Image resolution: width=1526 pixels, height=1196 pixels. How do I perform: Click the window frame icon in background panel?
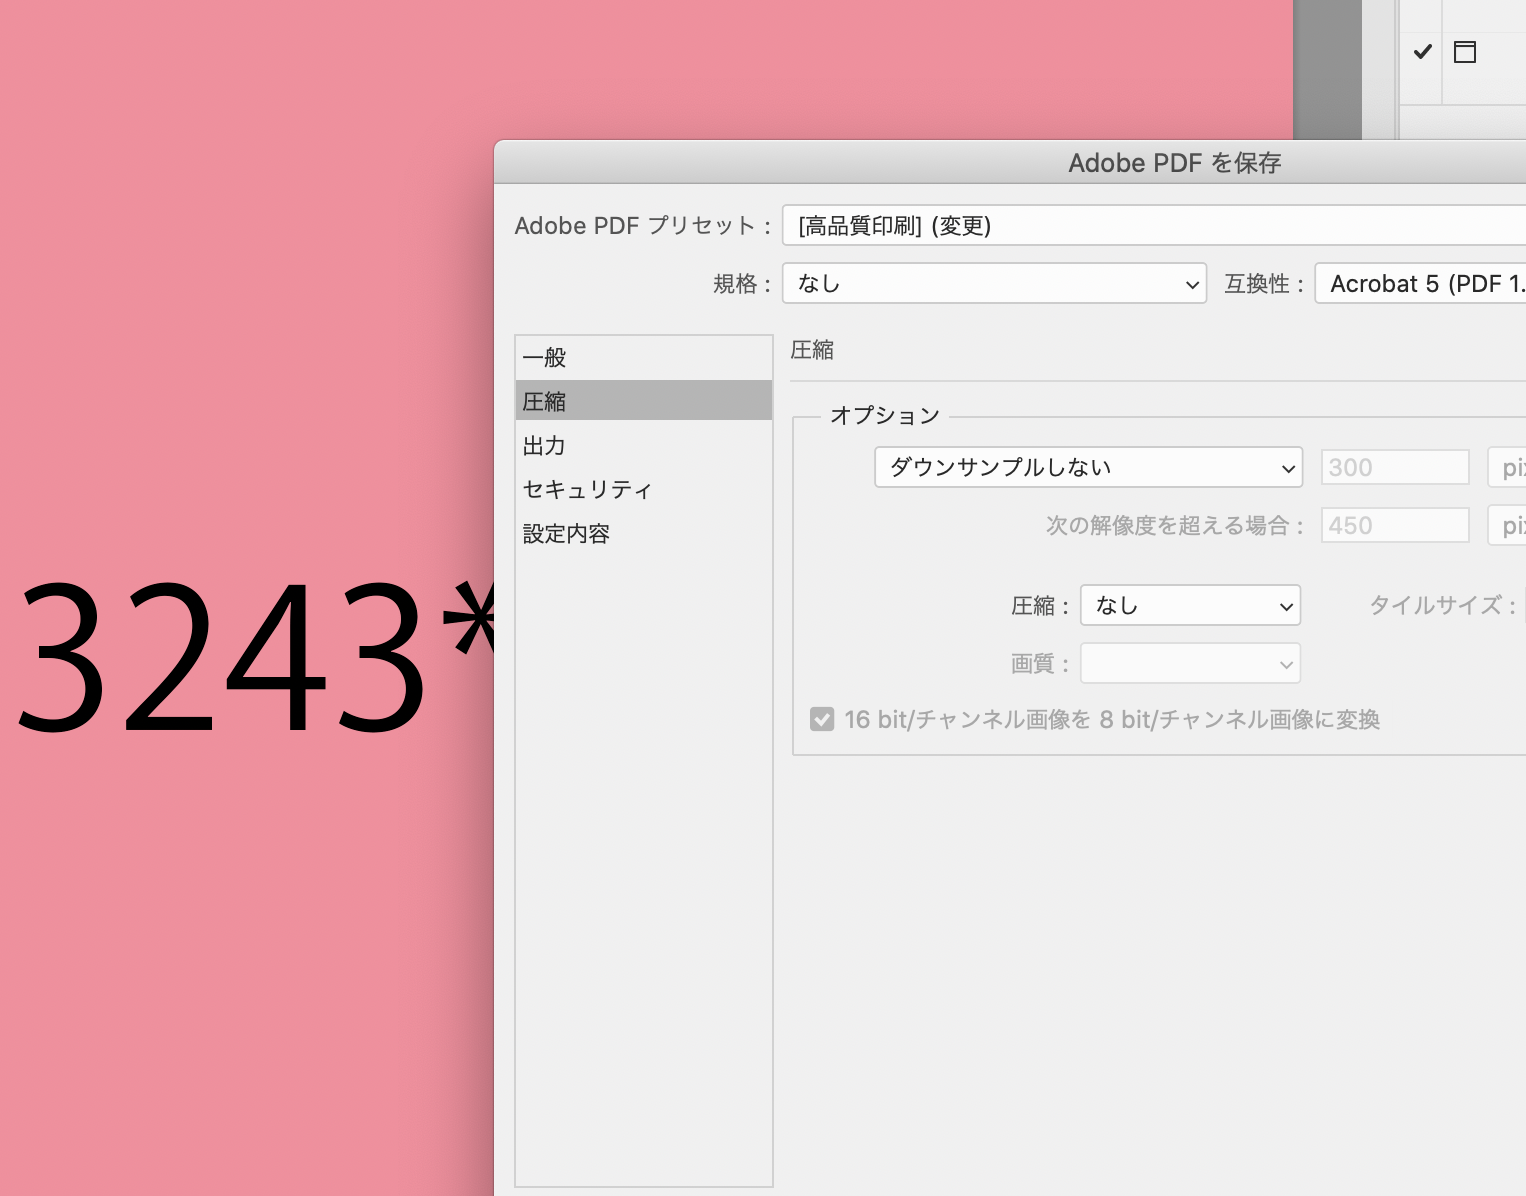tap(1465, 52)
